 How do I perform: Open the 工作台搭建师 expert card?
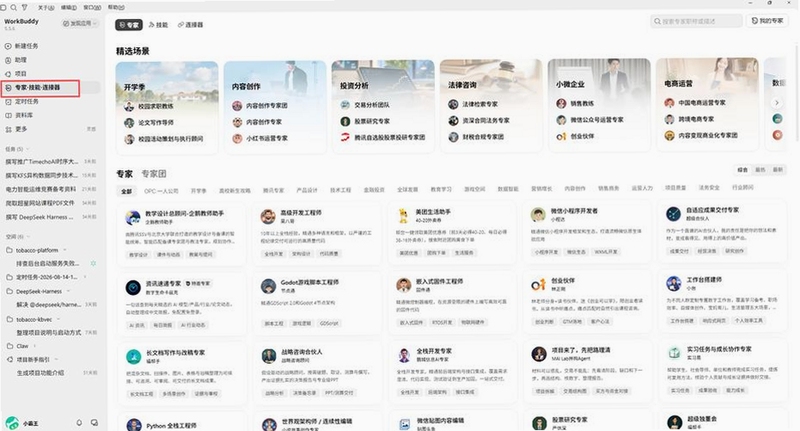[721, 299]
